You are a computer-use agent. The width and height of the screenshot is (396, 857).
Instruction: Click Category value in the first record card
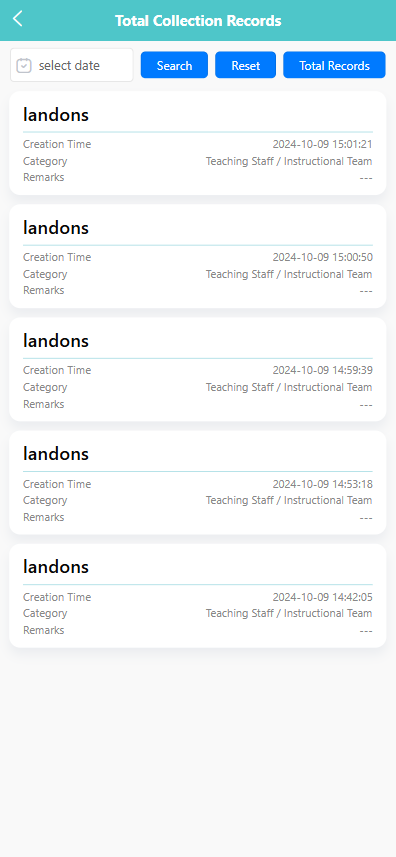tap(289, 161)
